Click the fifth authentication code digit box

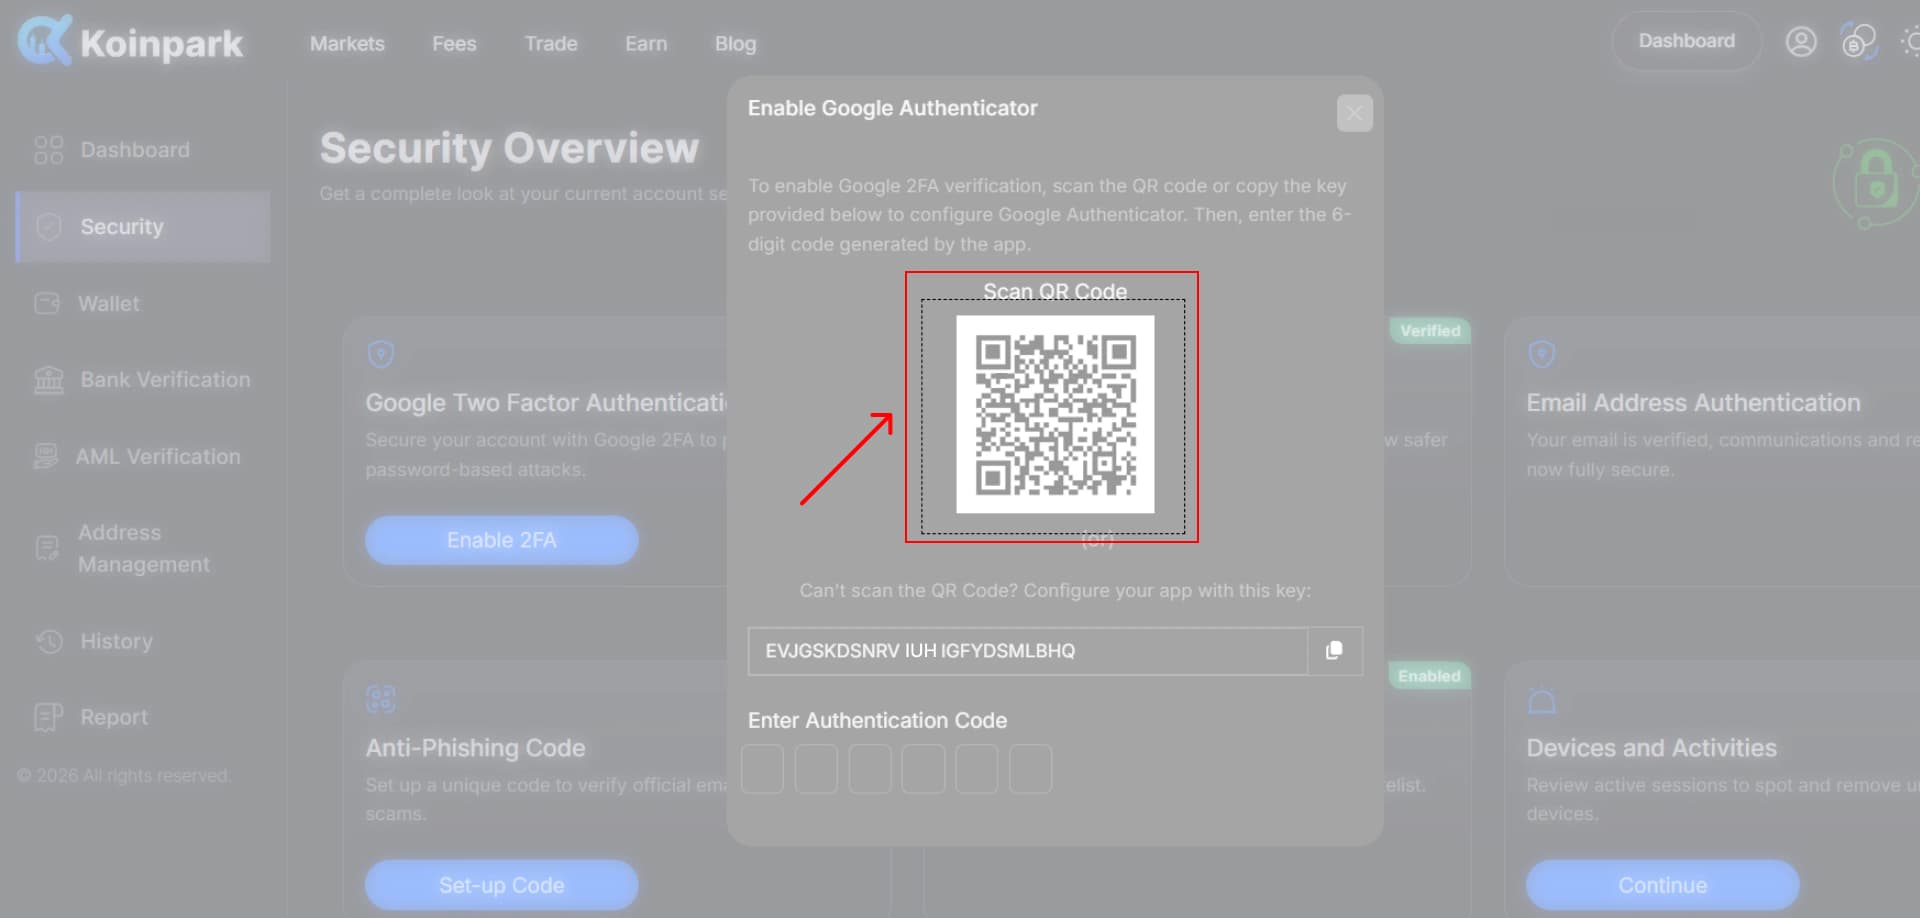click(977, 769)
